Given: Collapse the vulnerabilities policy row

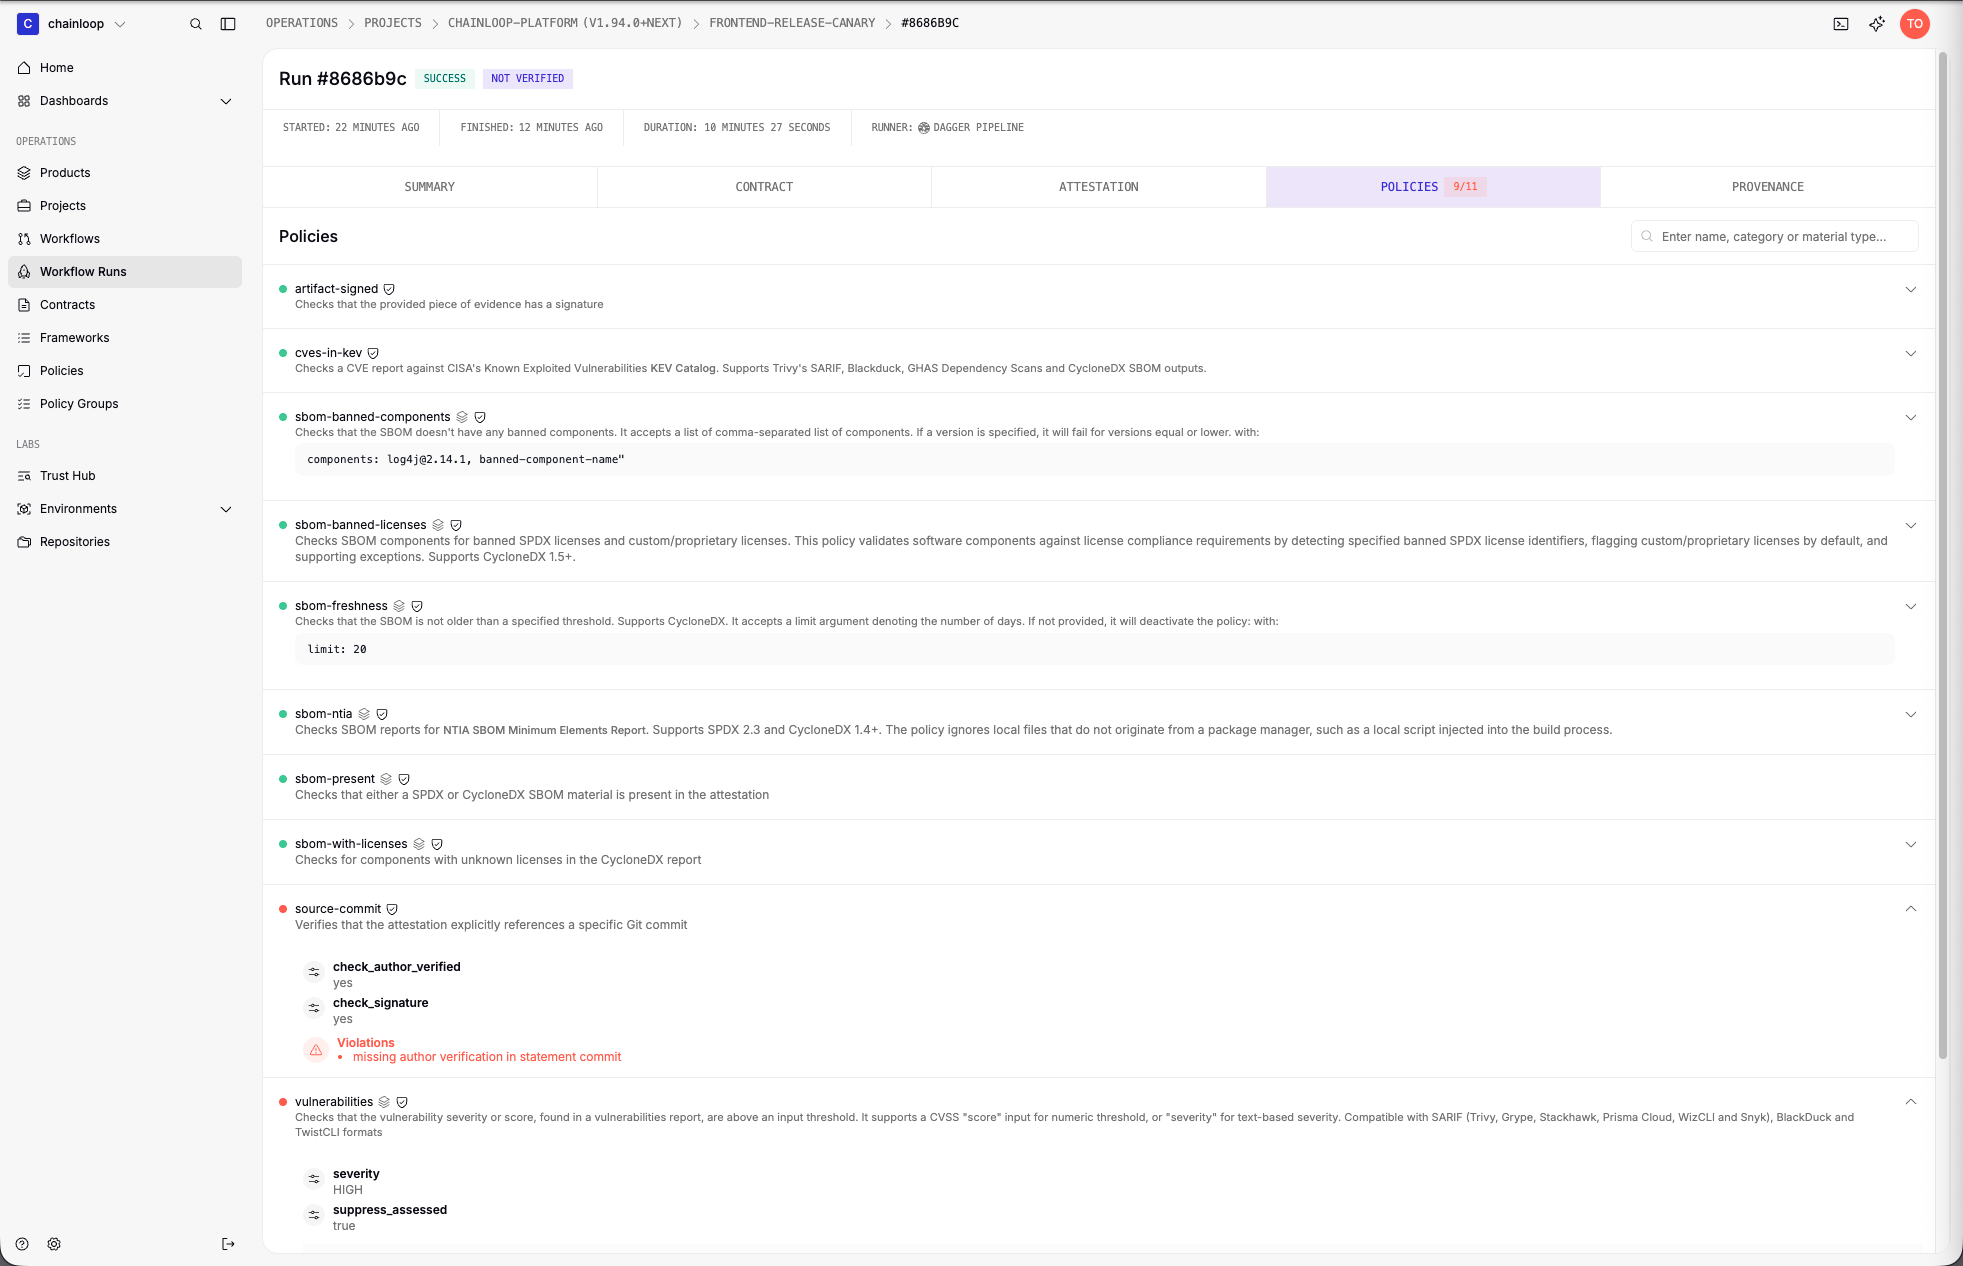Looking at the screenshot, I should 1911,1102.
